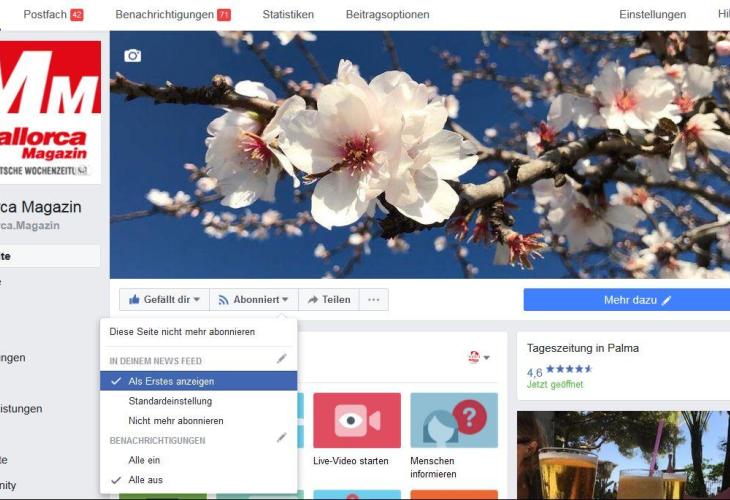Open the Postfach tab
Viewport: 730px width, 500px height.
pyautogui.click(x=52, y=15)
